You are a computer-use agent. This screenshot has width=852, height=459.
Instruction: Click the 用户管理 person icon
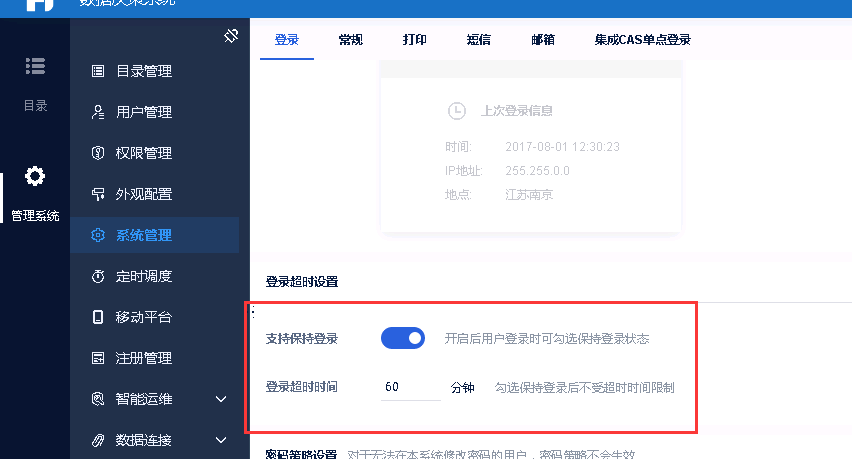[x=98, y=112]
